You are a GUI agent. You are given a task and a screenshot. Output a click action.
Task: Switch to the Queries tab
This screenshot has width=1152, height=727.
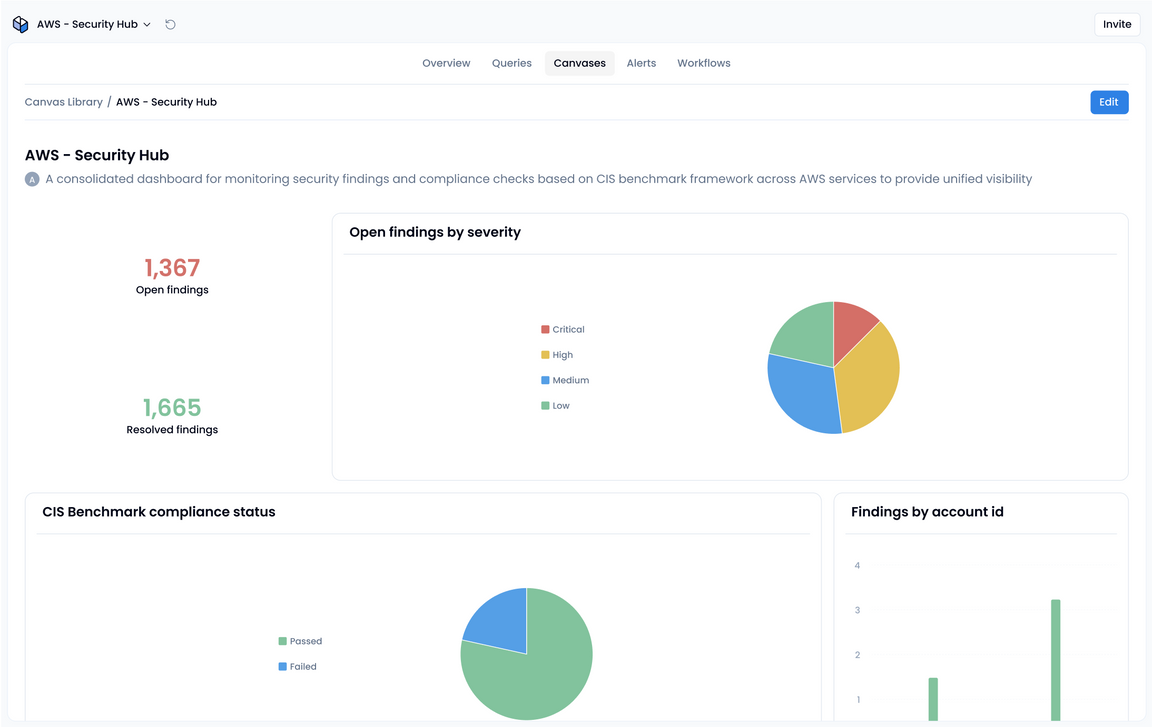click(511, 63)
